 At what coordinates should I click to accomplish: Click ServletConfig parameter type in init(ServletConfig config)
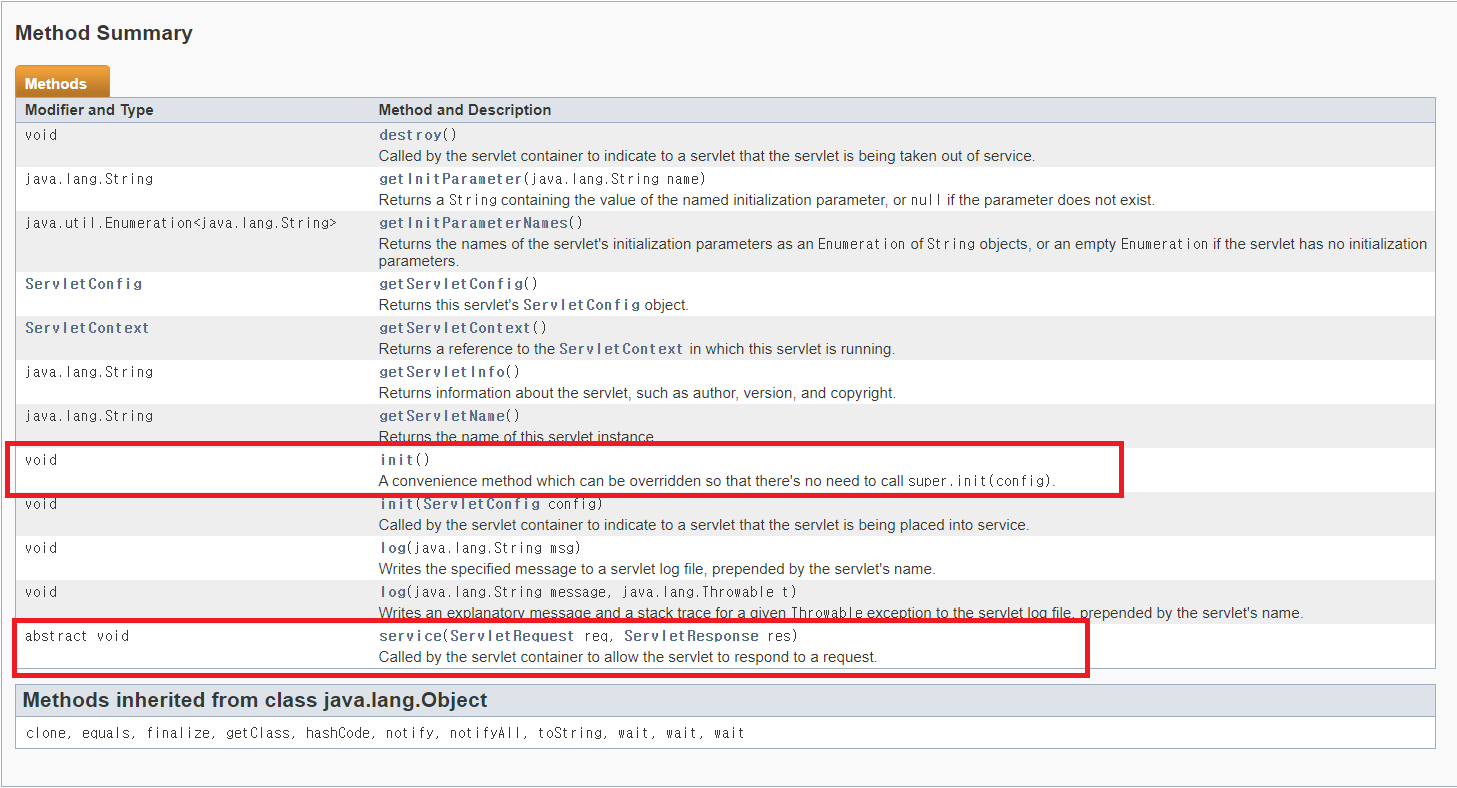(482, 504)
